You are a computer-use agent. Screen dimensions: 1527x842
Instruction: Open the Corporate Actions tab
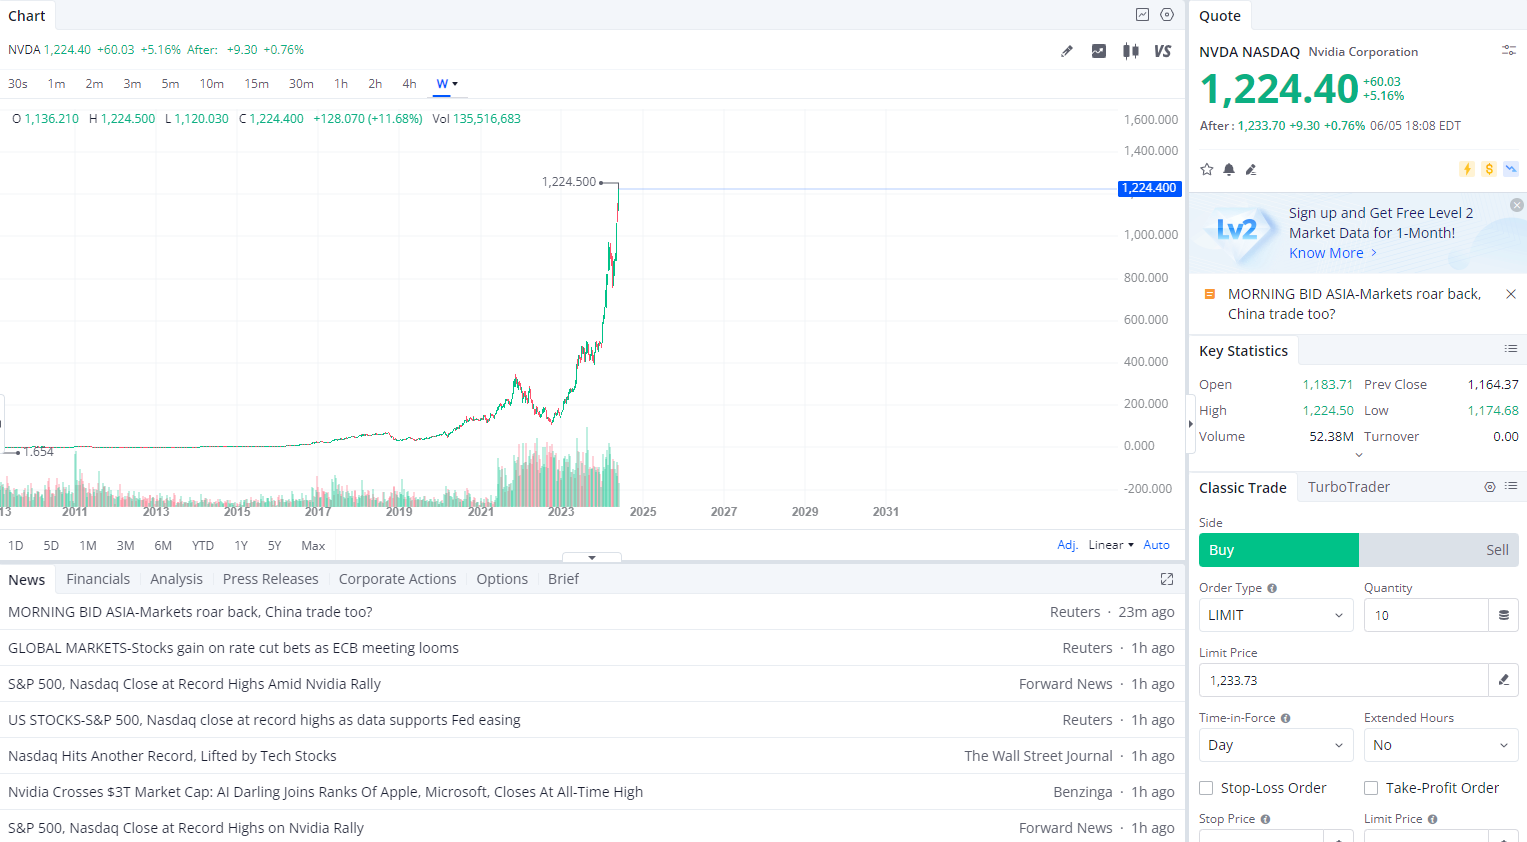coord(397,579)
